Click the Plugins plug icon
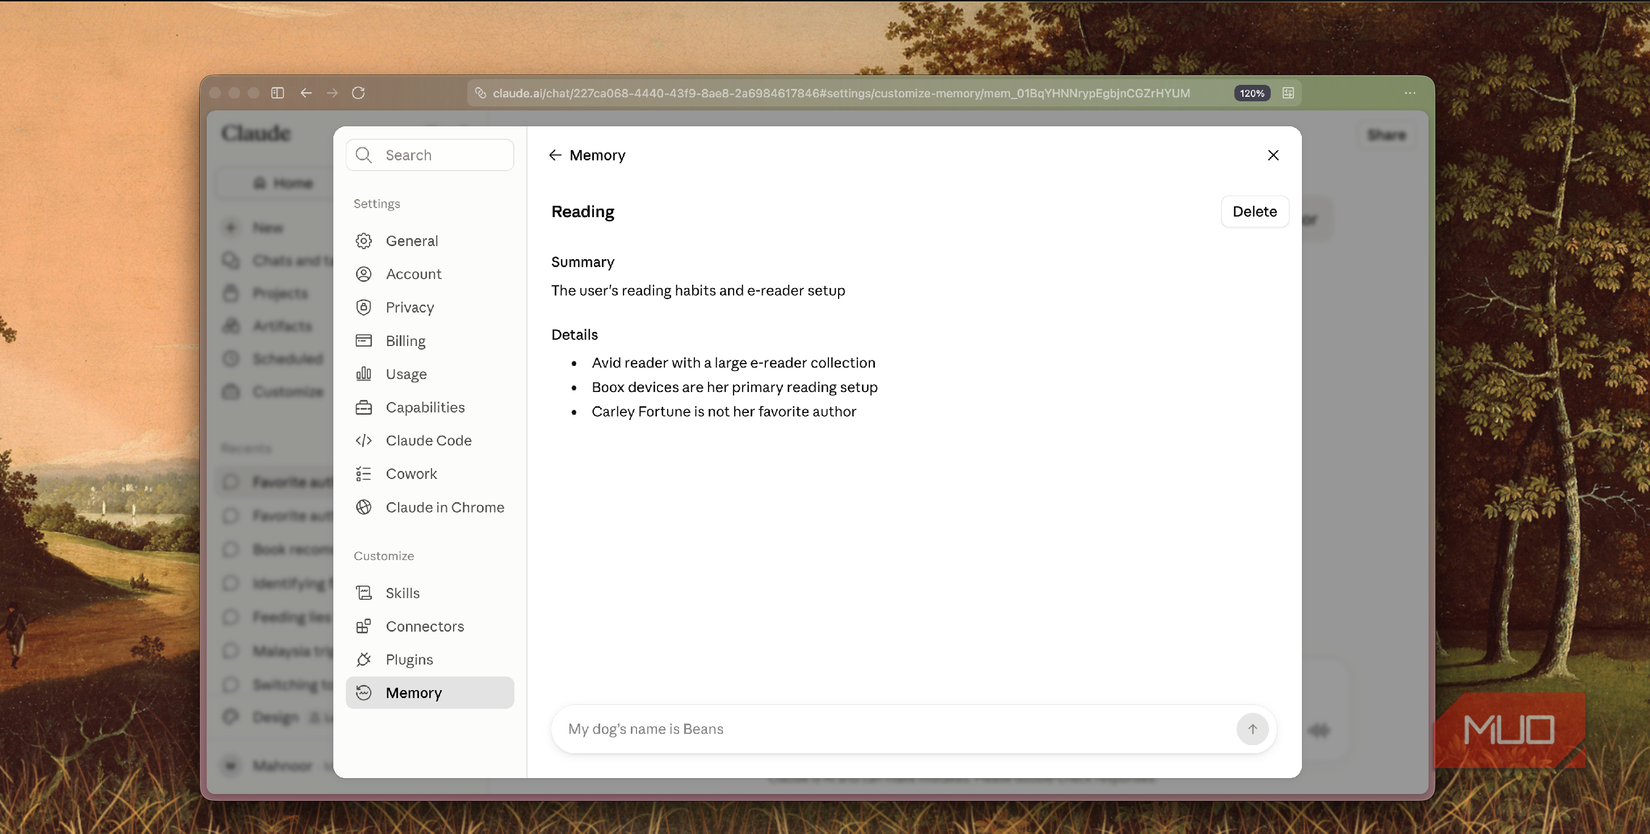 point(364,660)
